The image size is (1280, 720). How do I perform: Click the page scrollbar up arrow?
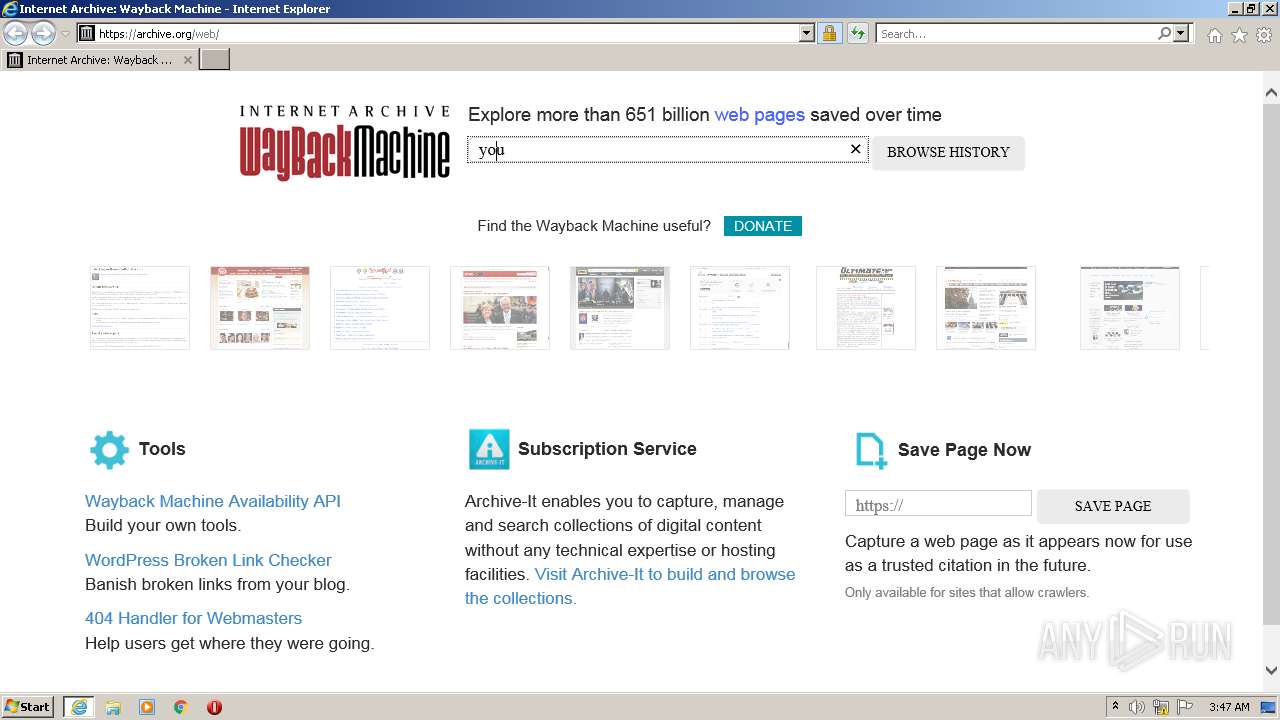pyautogui.click(x=1271, y=93)
